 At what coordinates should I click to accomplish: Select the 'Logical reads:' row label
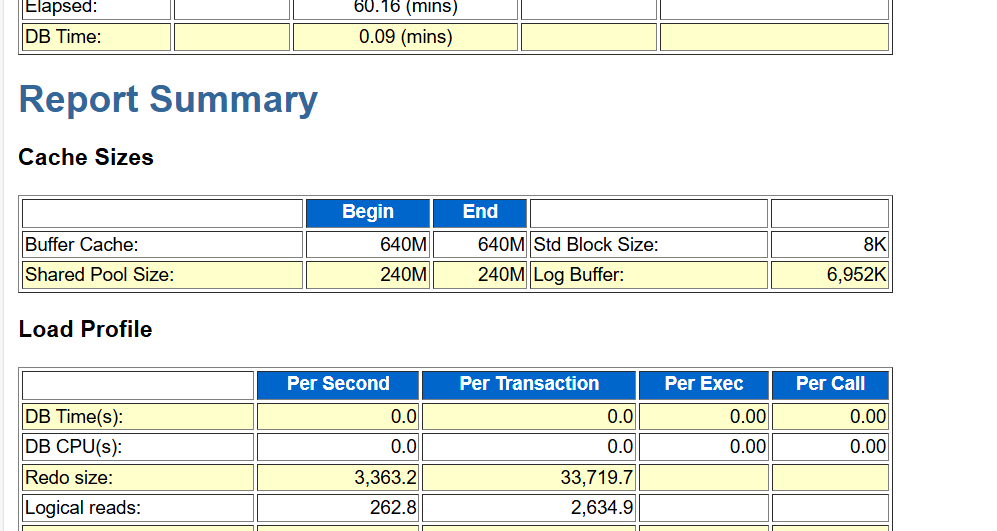pos(83,507)
